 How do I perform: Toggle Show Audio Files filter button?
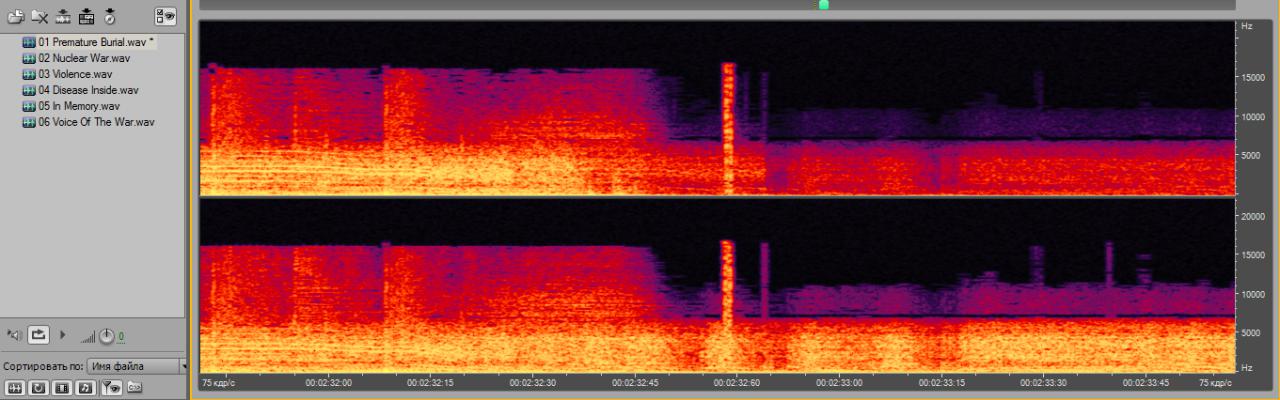pyautogui.click(x=15, y=387)
